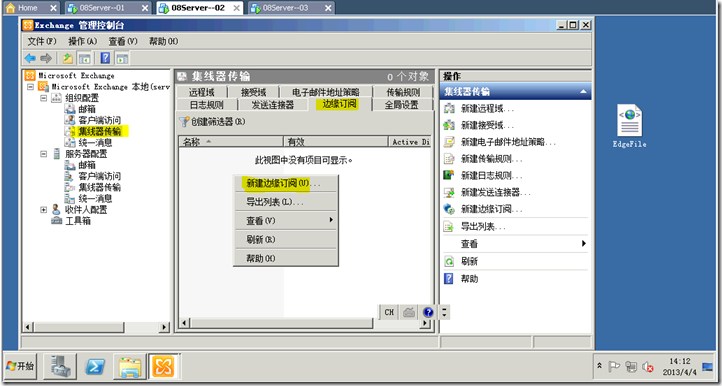Click the 新建接受域 action icon
Image resolution: width=722 pixels, height=386 pixels.
point(449,125)
